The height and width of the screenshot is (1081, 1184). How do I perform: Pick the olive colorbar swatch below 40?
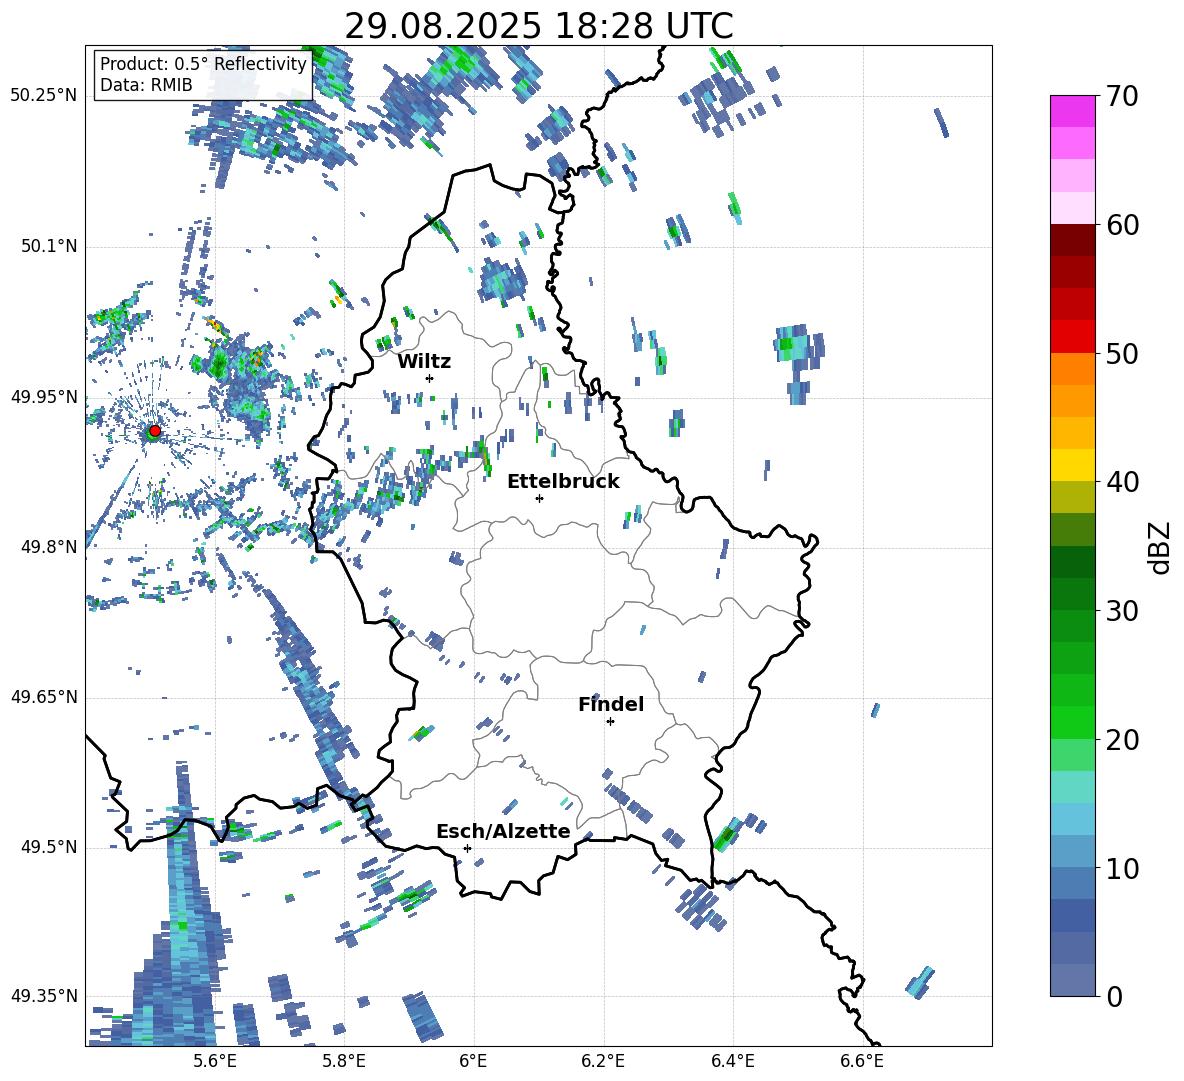coord(1072,497)
